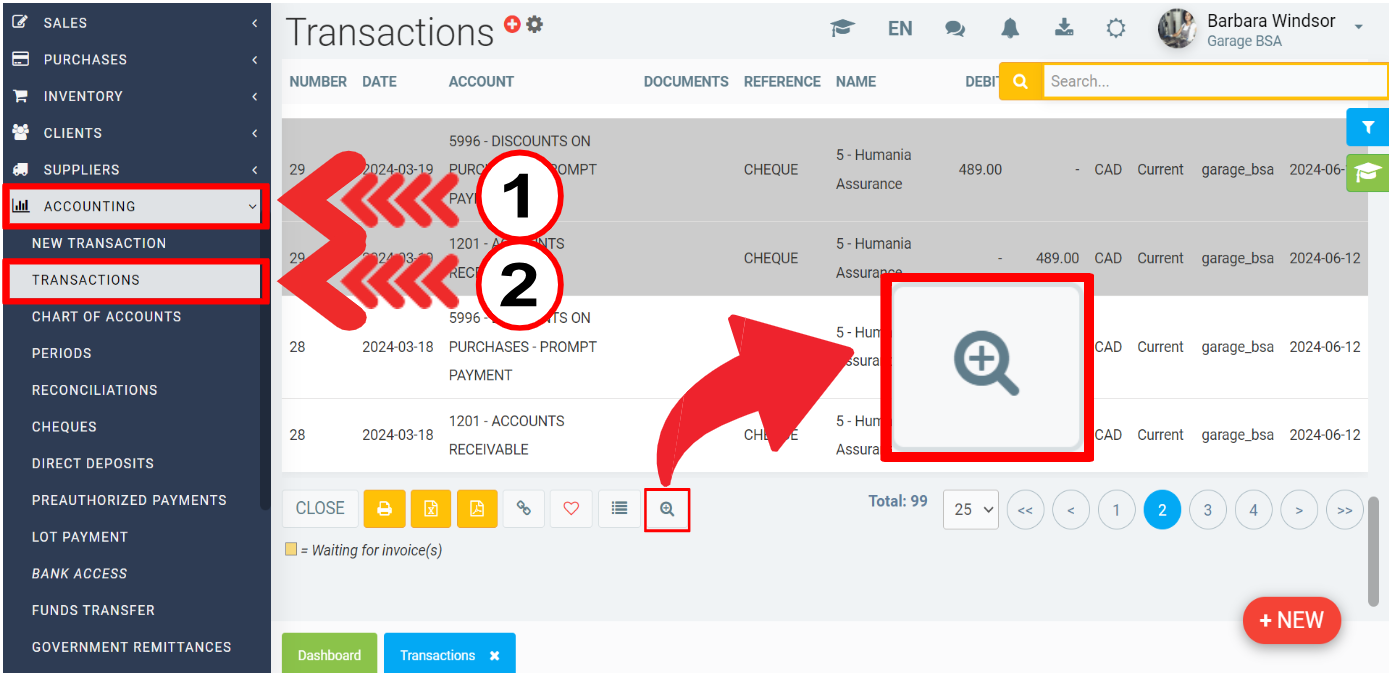Click the red plus icon beside Transactions title
Screen dimensions: 1391x674
point(512,24)
